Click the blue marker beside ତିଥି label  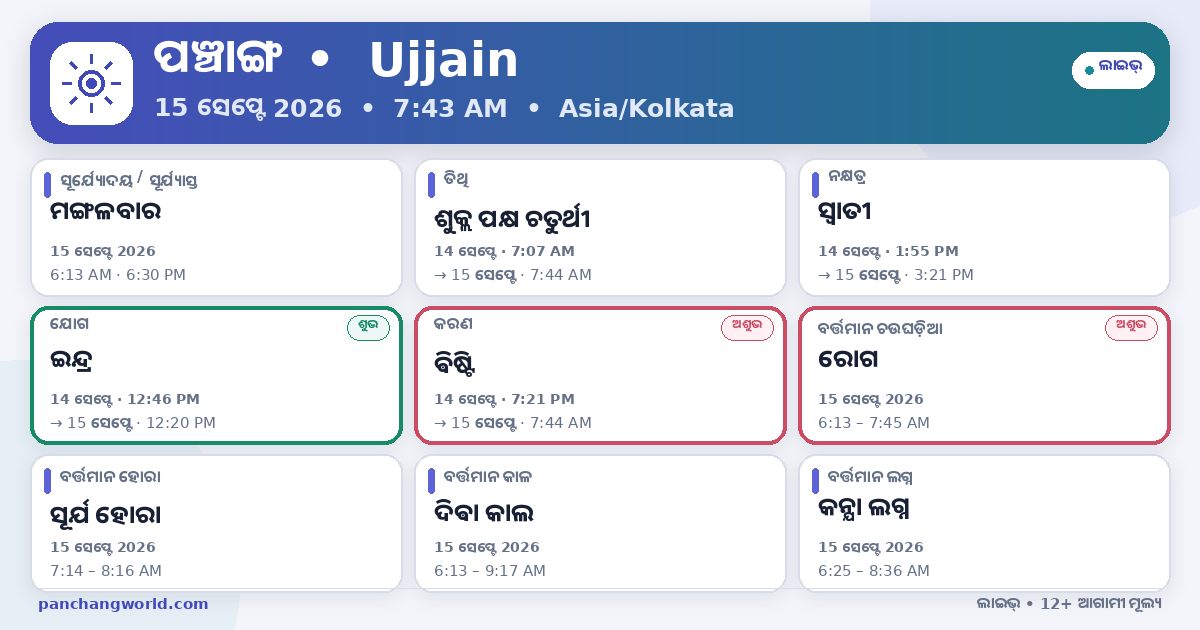(x=431, y=185)
